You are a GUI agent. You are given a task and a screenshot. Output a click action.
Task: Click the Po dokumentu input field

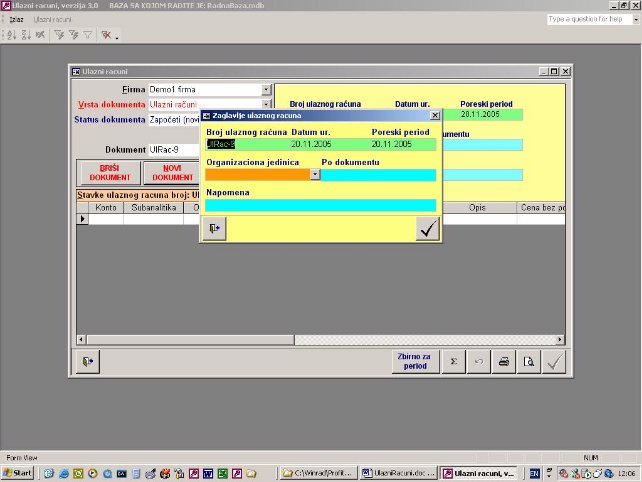coord(379,174)
